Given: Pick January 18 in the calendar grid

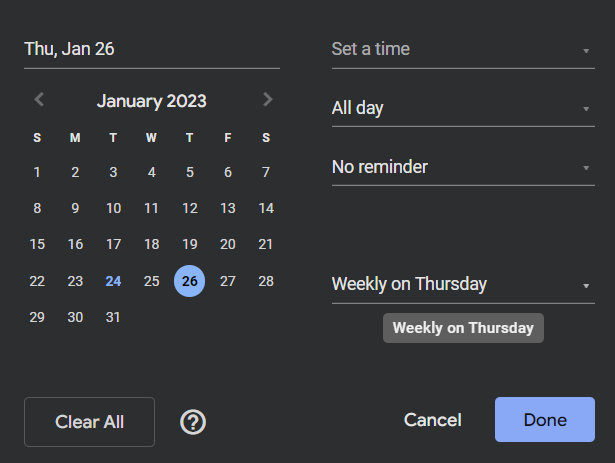Looking at the screenshot, I should pos(151,244).
